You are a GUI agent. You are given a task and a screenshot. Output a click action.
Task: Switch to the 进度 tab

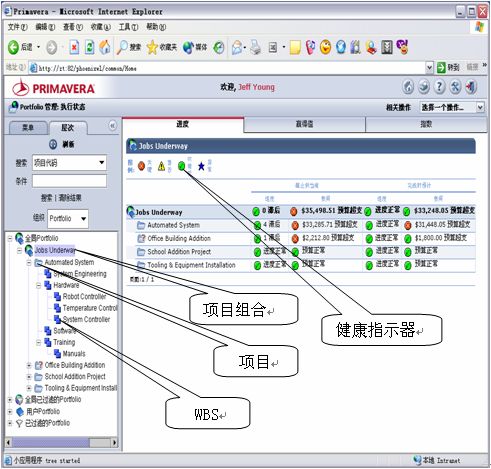point(183,125)
